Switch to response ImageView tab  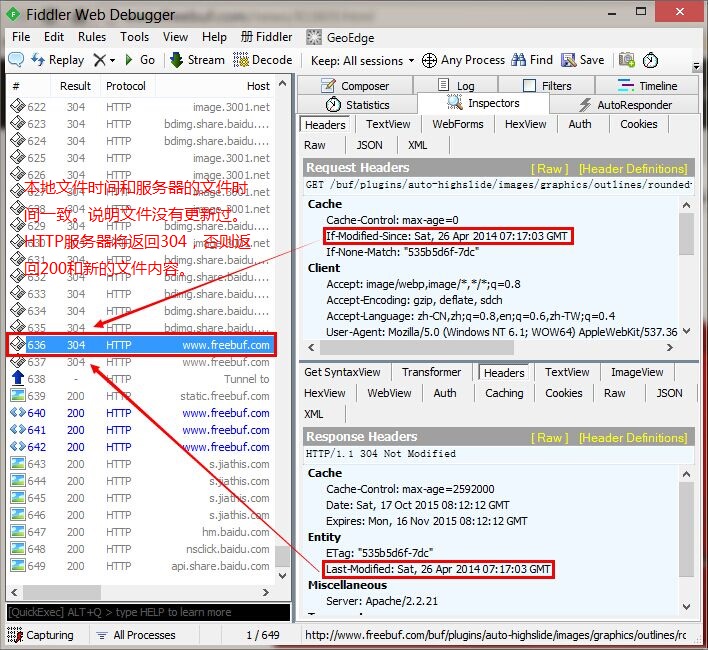tap(637, 372)
